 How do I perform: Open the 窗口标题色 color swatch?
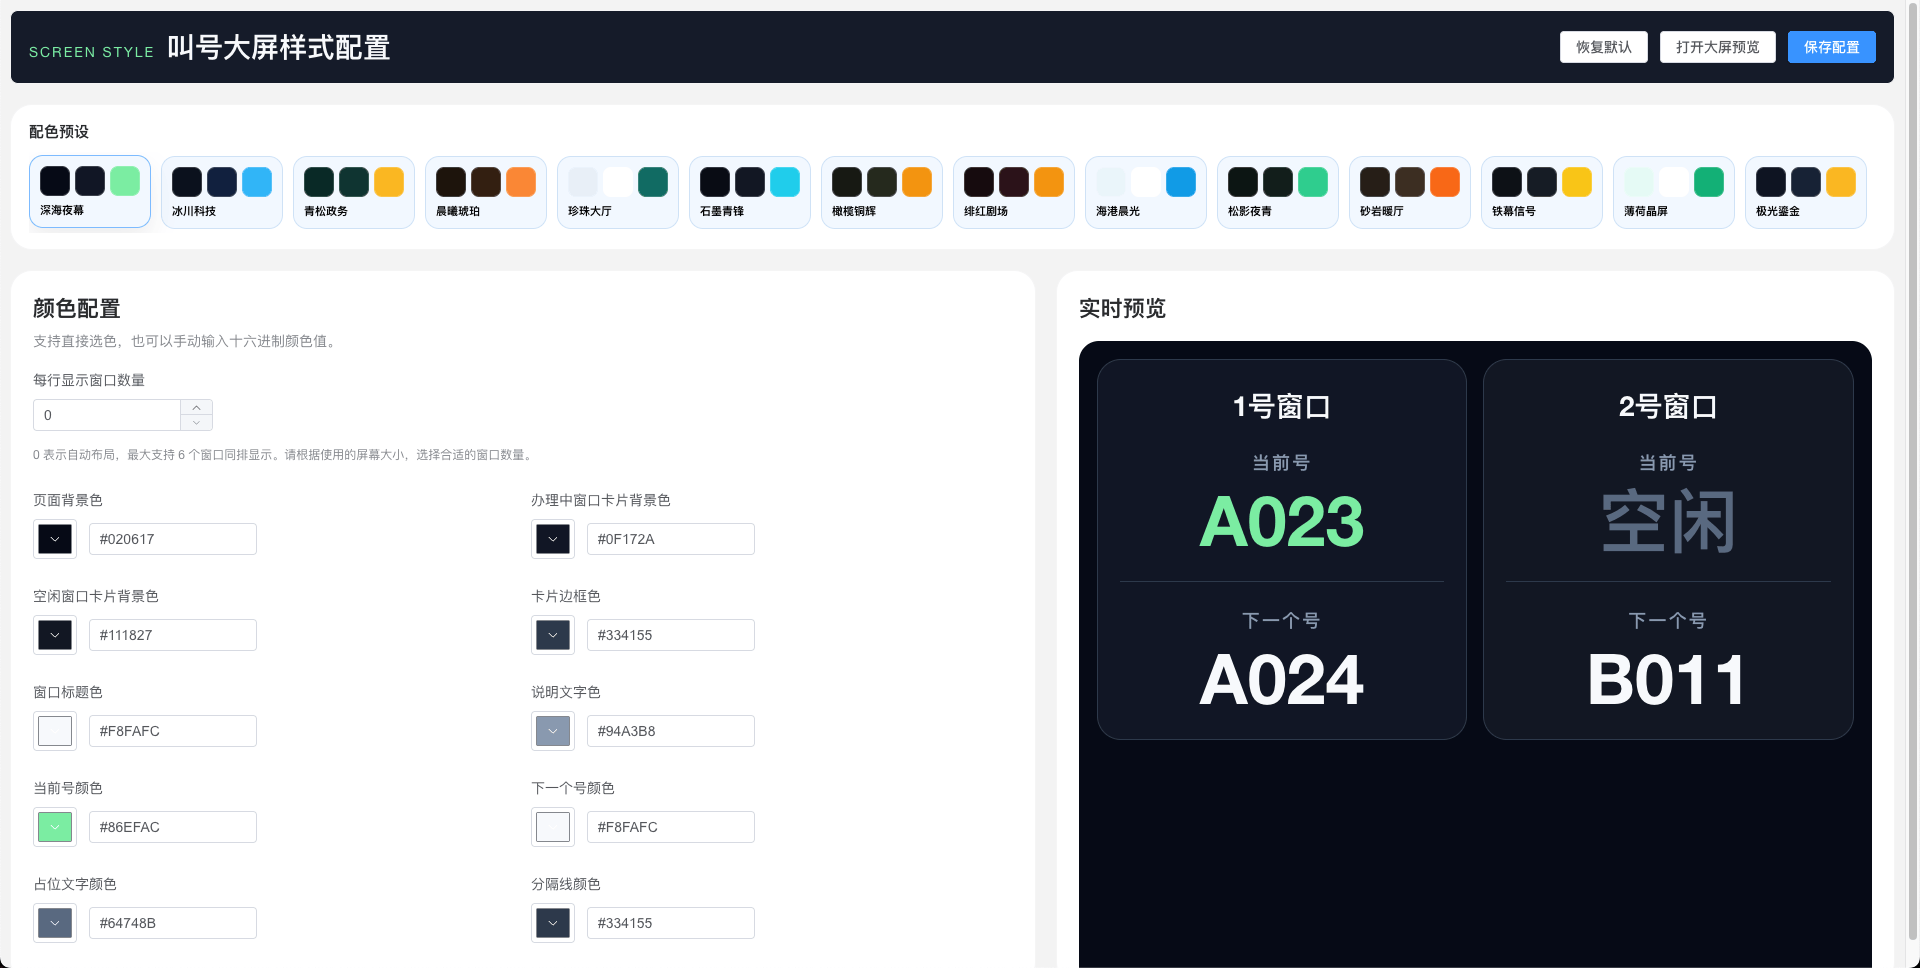tap(55, 731)
